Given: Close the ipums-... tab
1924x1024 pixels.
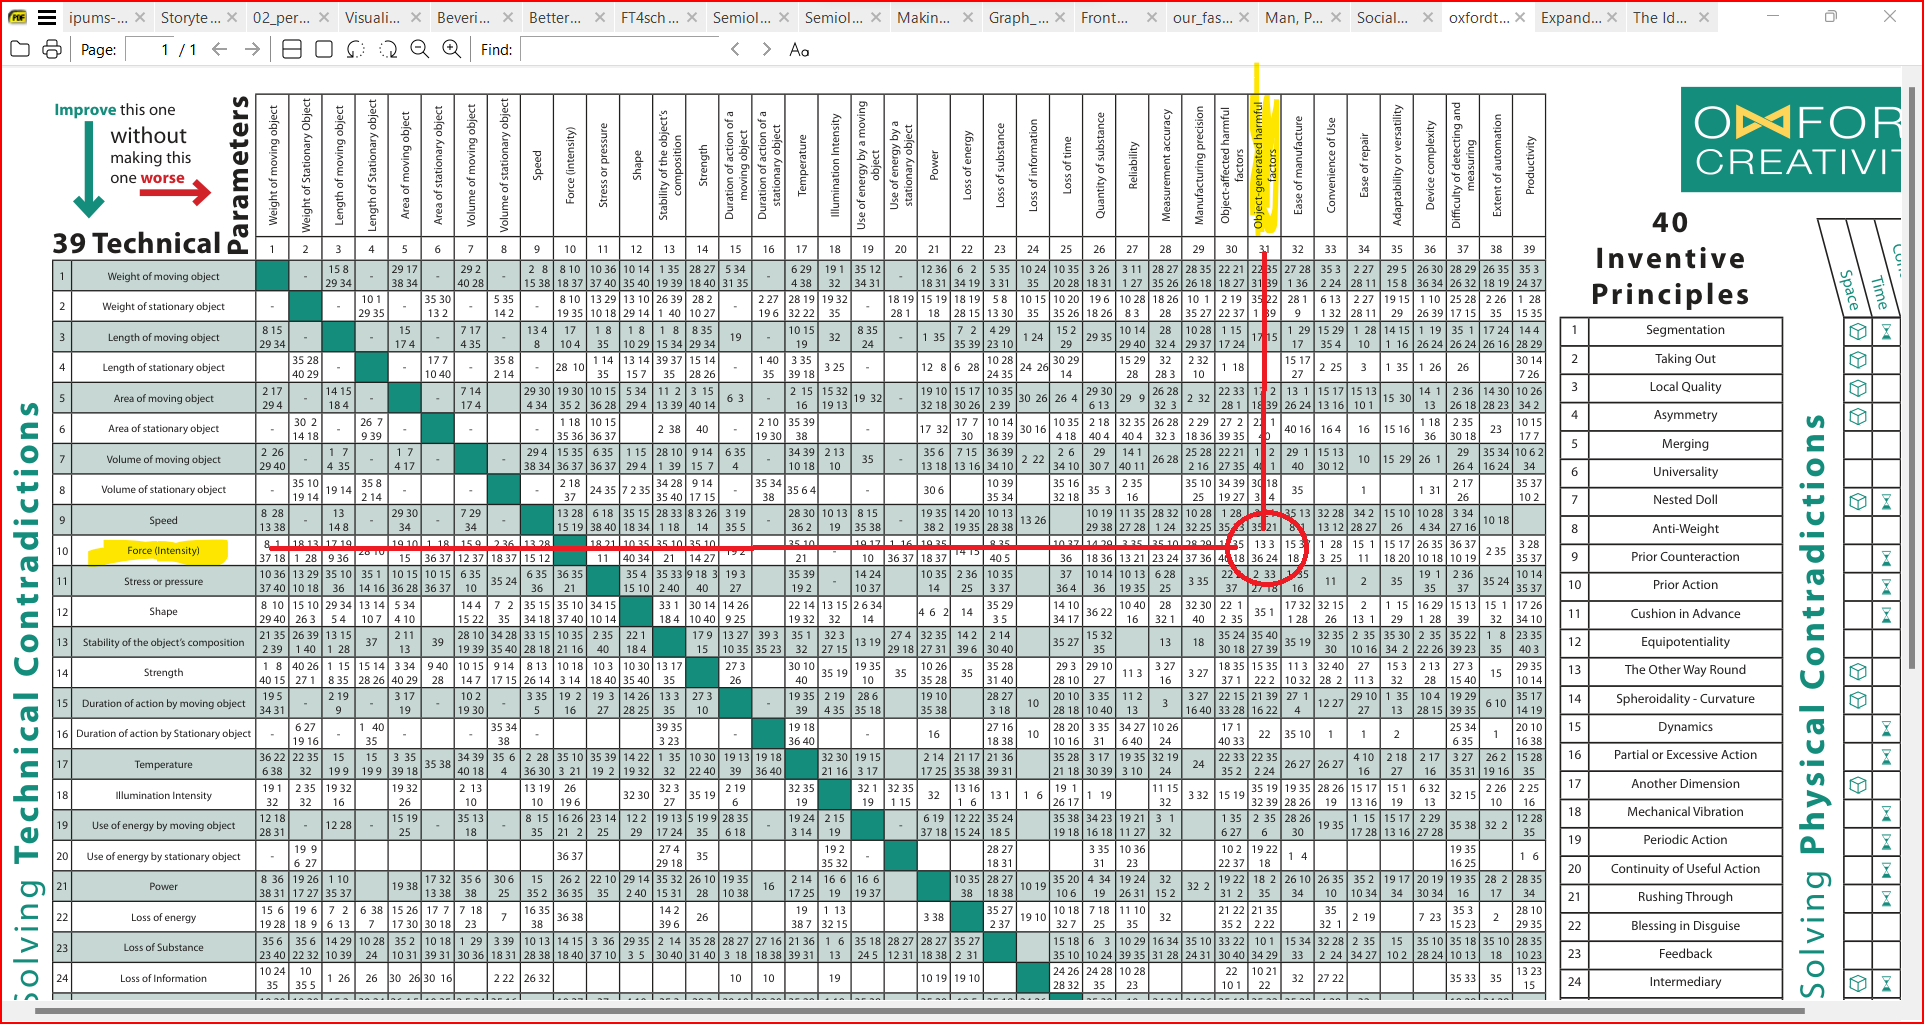Looking at the screenshot, I should coord(140,17).
